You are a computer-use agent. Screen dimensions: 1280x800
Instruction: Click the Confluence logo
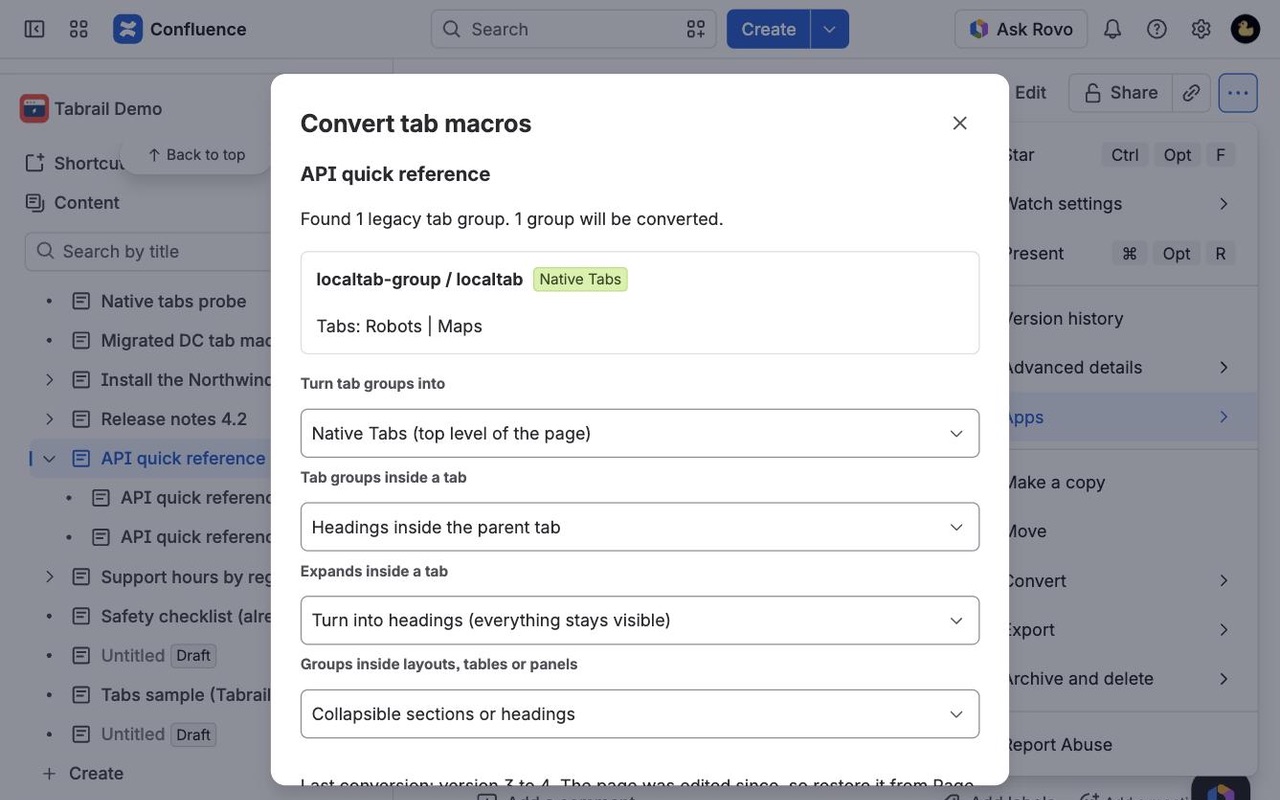coord(127,29)
